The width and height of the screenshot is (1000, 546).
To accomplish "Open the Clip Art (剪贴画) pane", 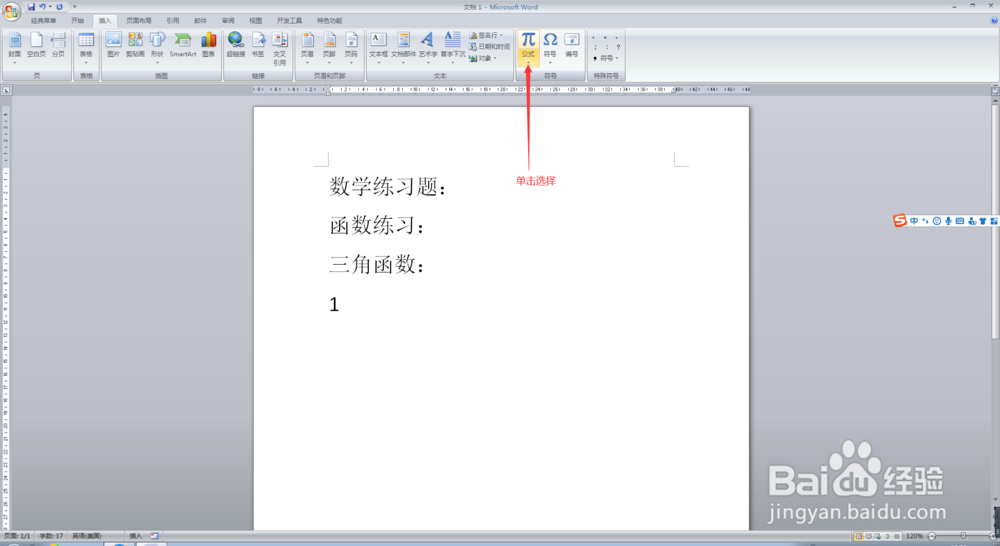I will point(135,47).
